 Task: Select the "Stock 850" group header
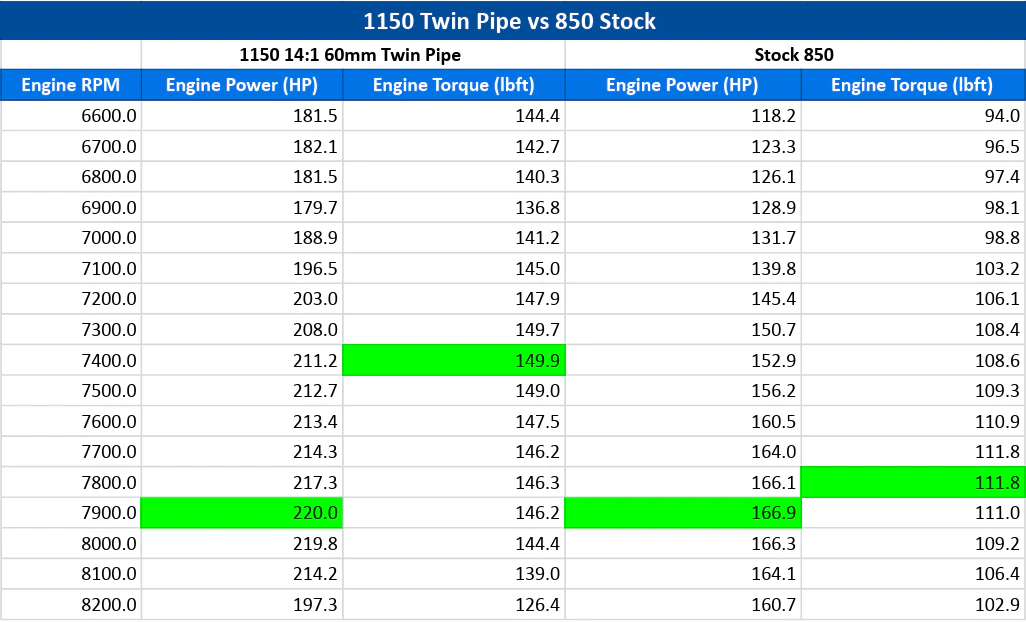(793, 55)
